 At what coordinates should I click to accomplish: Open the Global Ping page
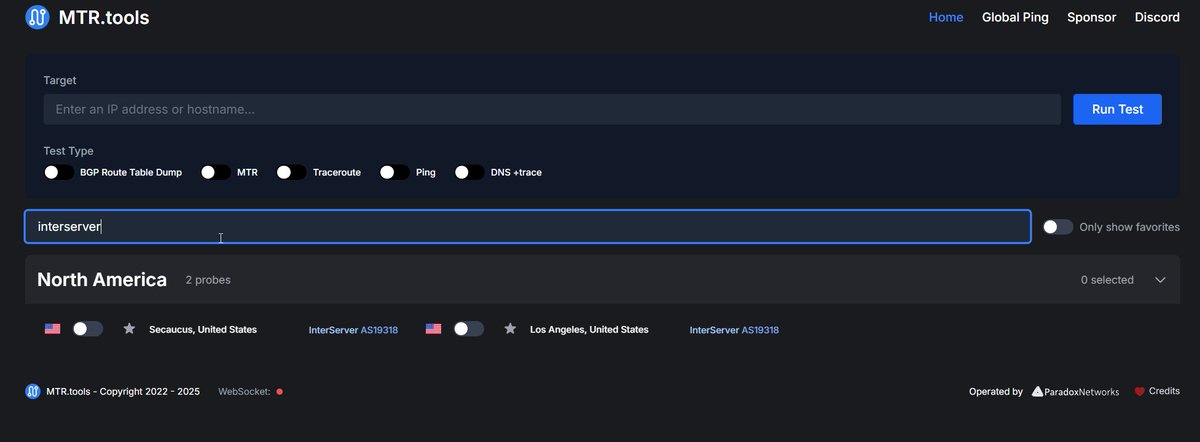(1015, 17)
